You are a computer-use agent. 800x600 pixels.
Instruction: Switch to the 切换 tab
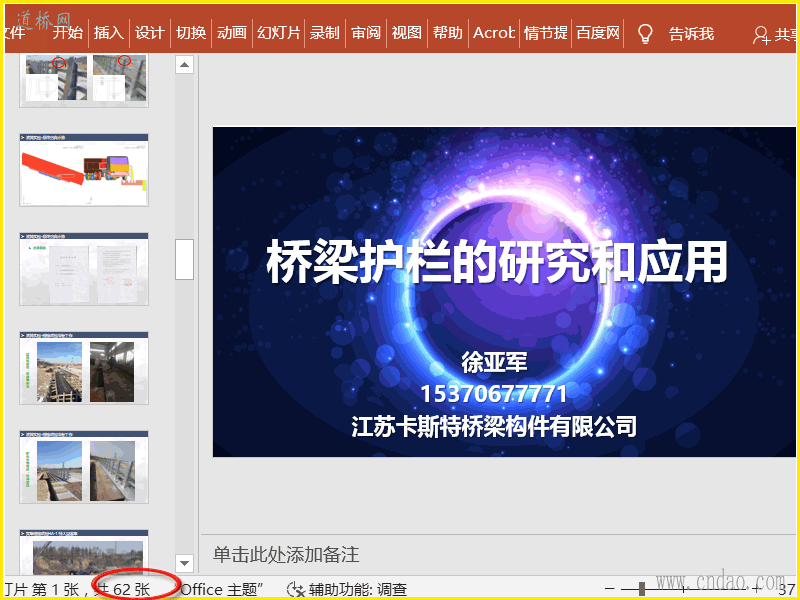coord(191,33)
